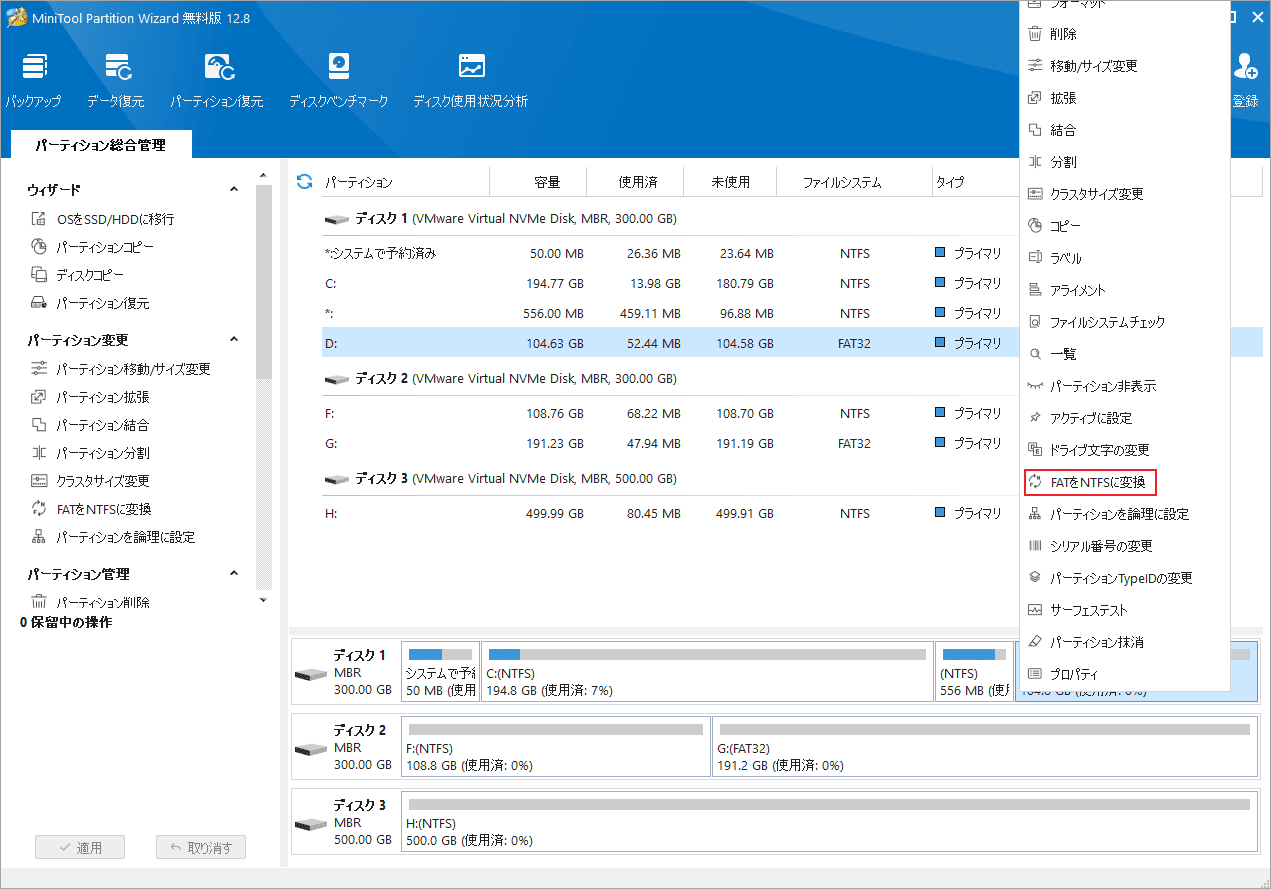The image size is (1271, 889).
Task: Open プロパティ from the context menu
Action: point(1125,674)
